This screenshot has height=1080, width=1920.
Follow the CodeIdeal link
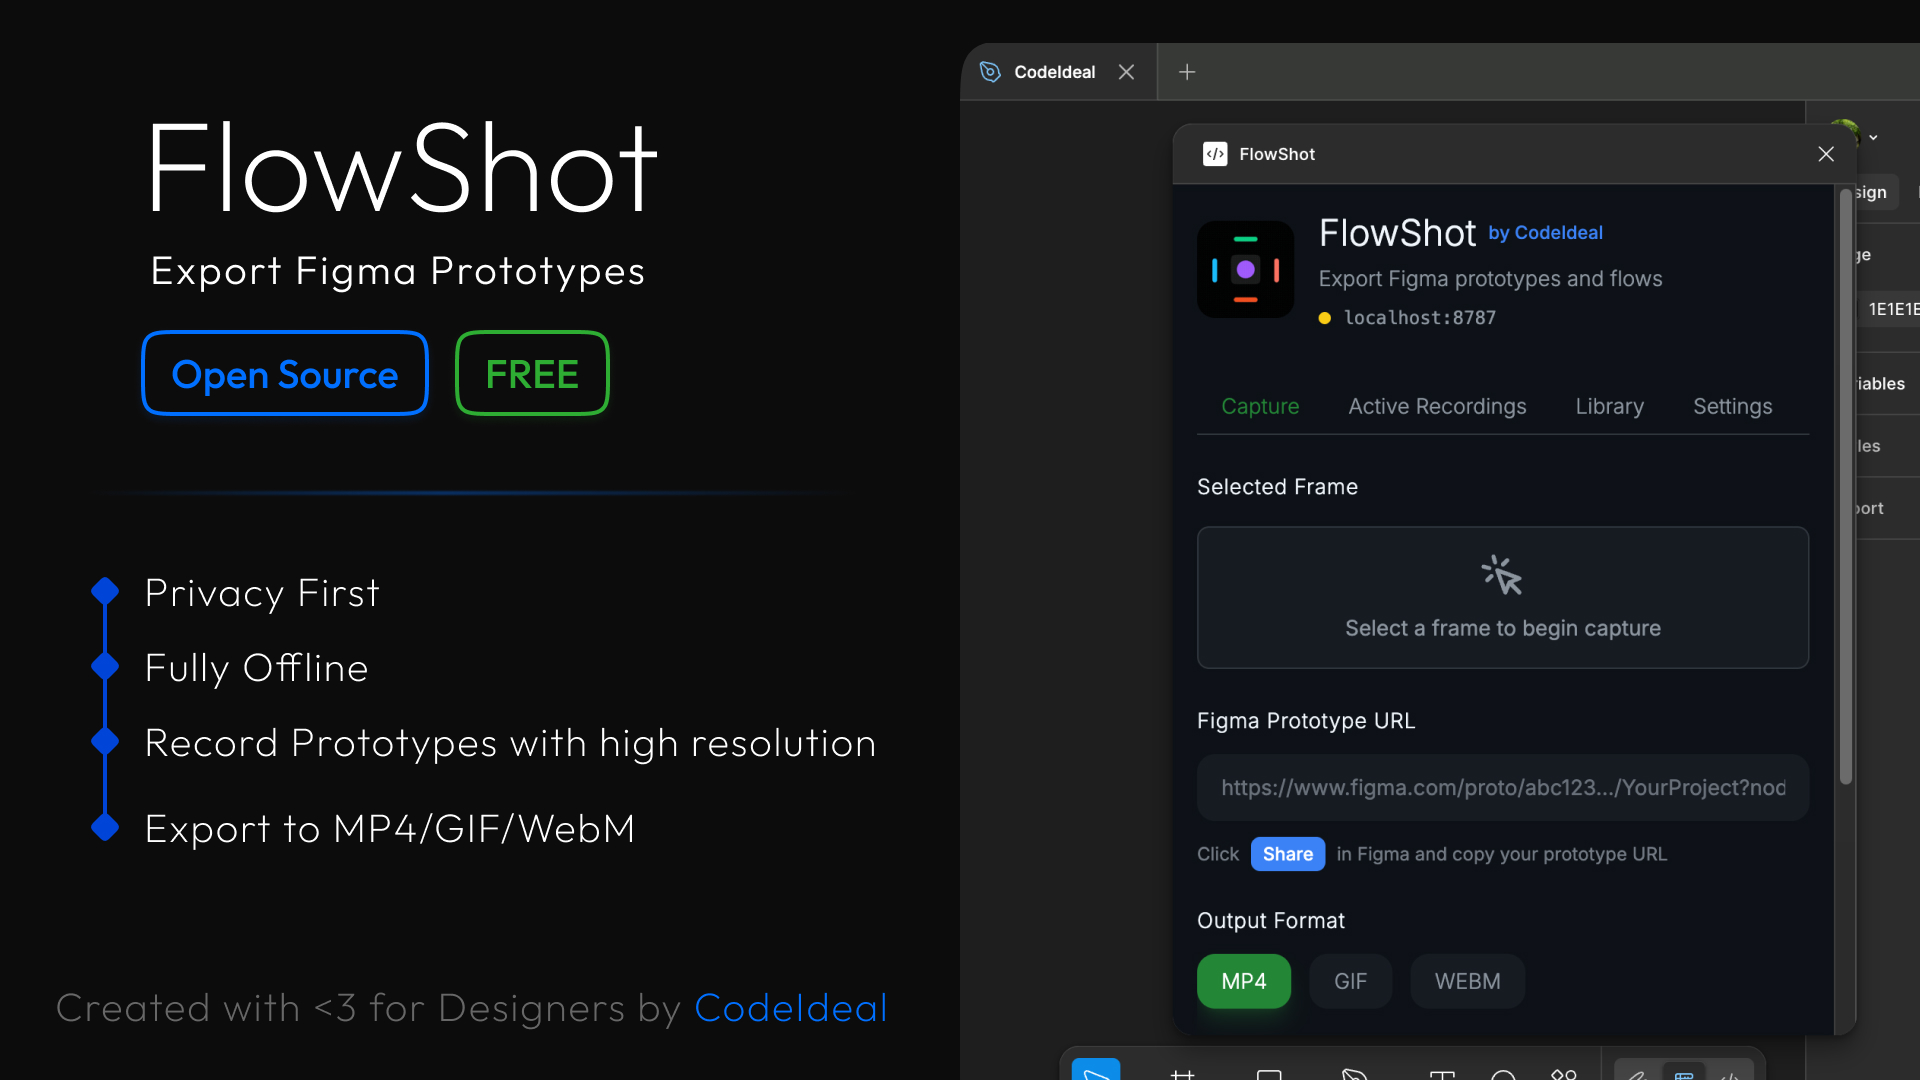790,1008
